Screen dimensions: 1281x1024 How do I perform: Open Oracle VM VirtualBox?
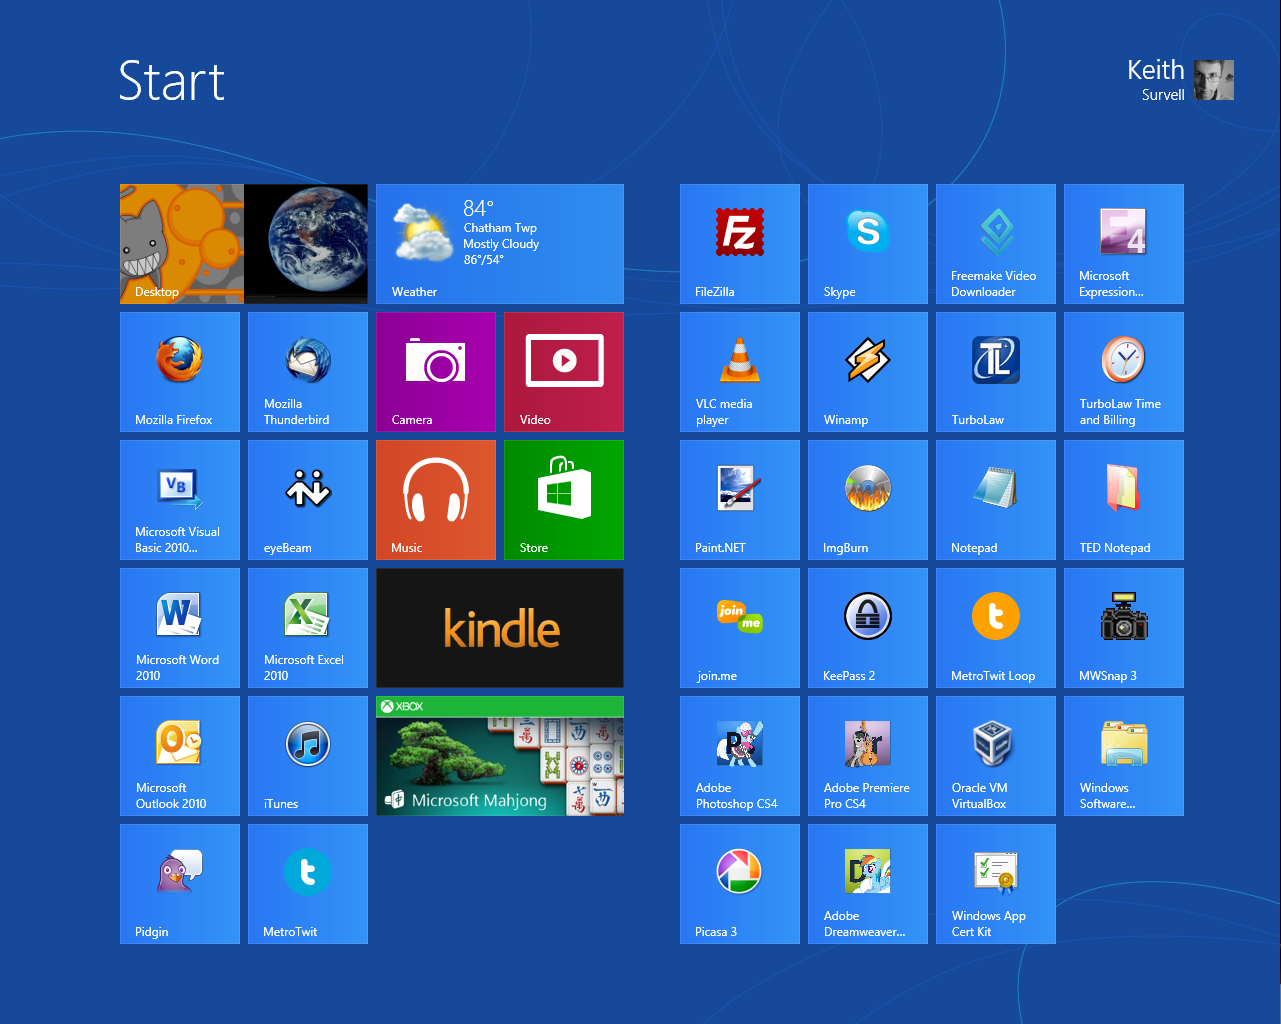tap(996, 756)
